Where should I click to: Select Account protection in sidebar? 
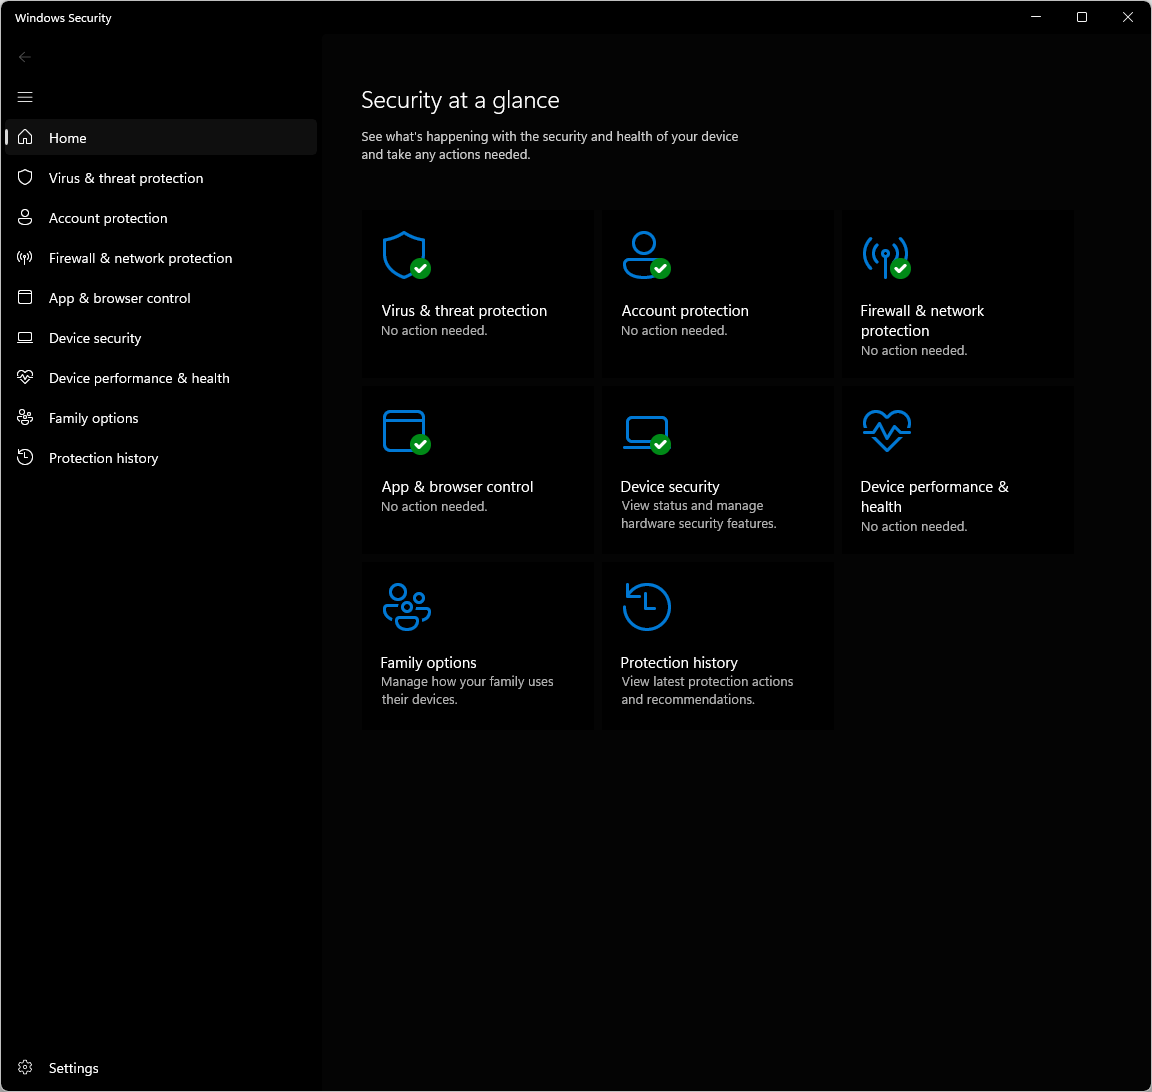[108, 218]
